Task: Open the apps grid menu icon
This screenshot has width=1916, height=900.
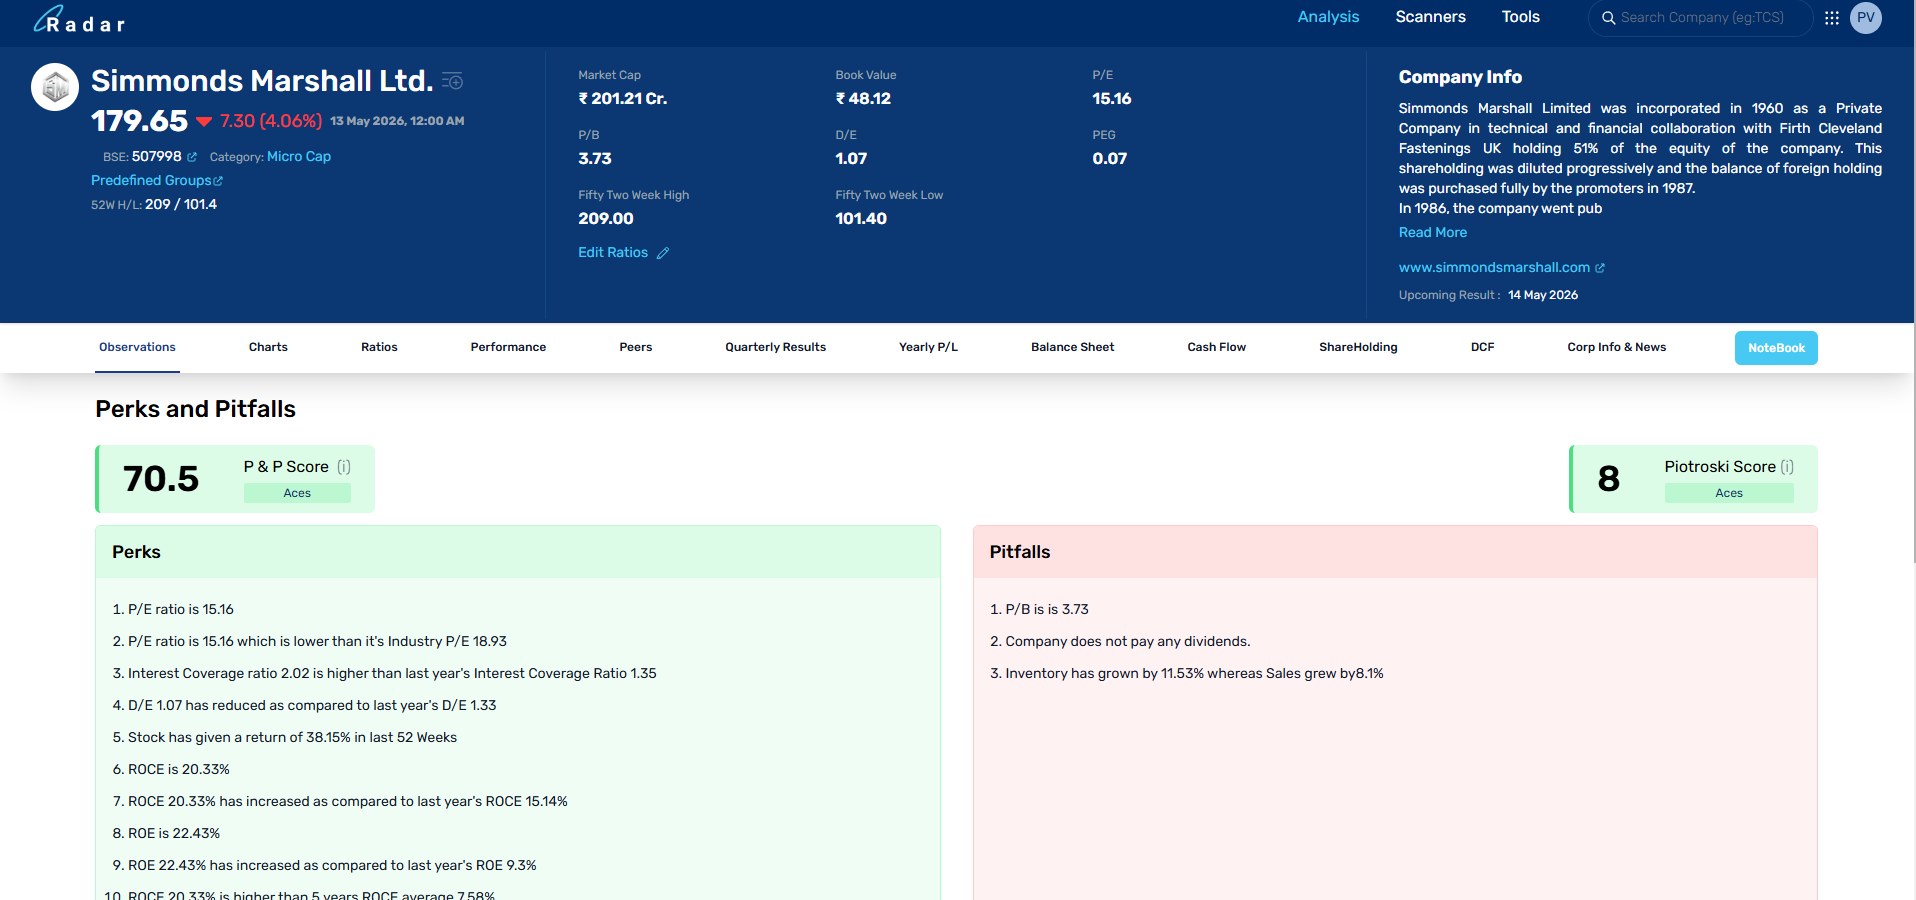Action: click(1832, 18)
